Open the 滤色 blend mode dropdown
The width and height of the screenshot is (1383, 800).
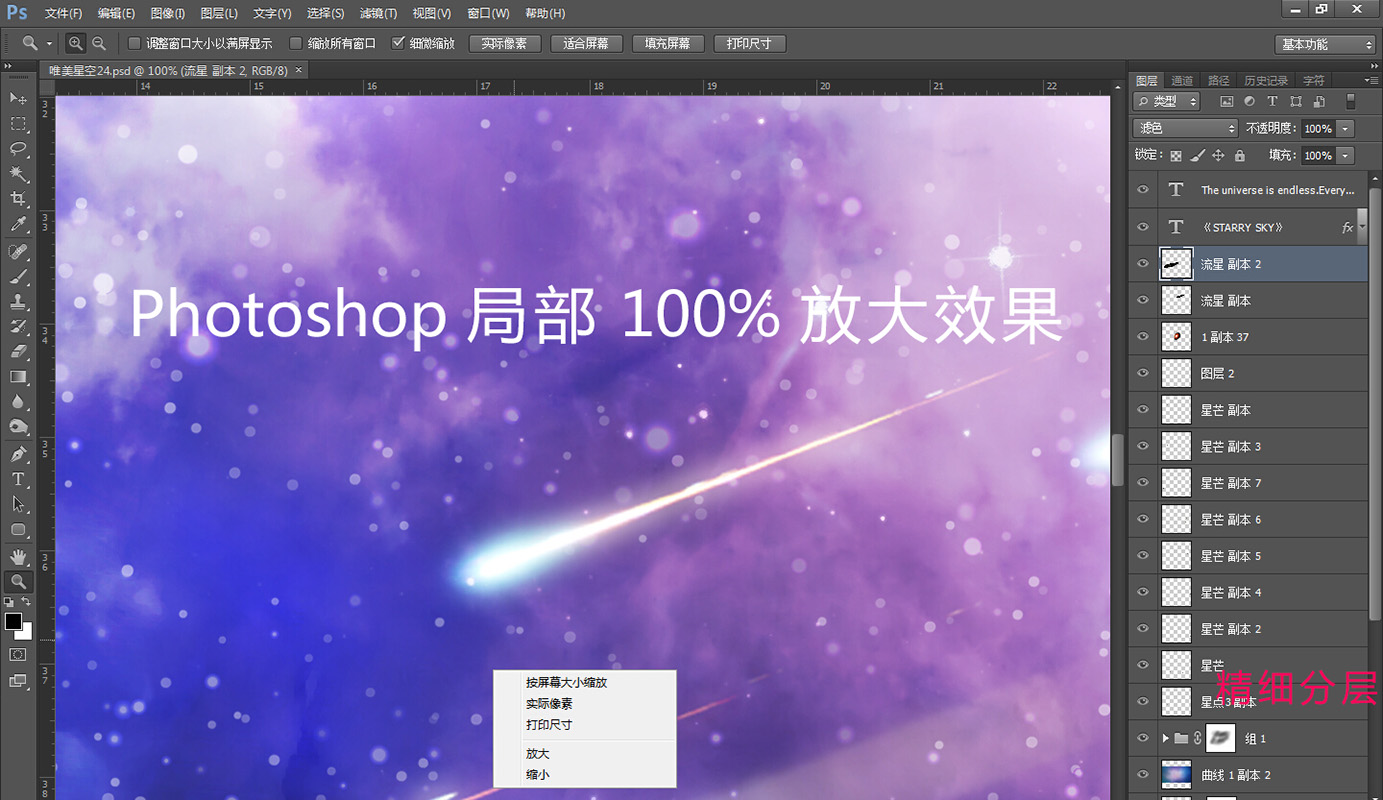[x=1185, y=128]
